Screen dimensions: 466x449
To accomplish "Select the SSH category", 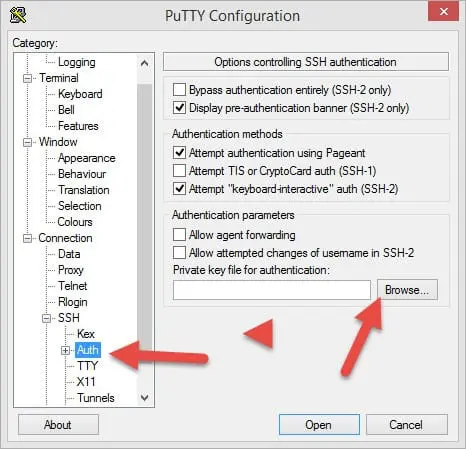I will 69,318.
